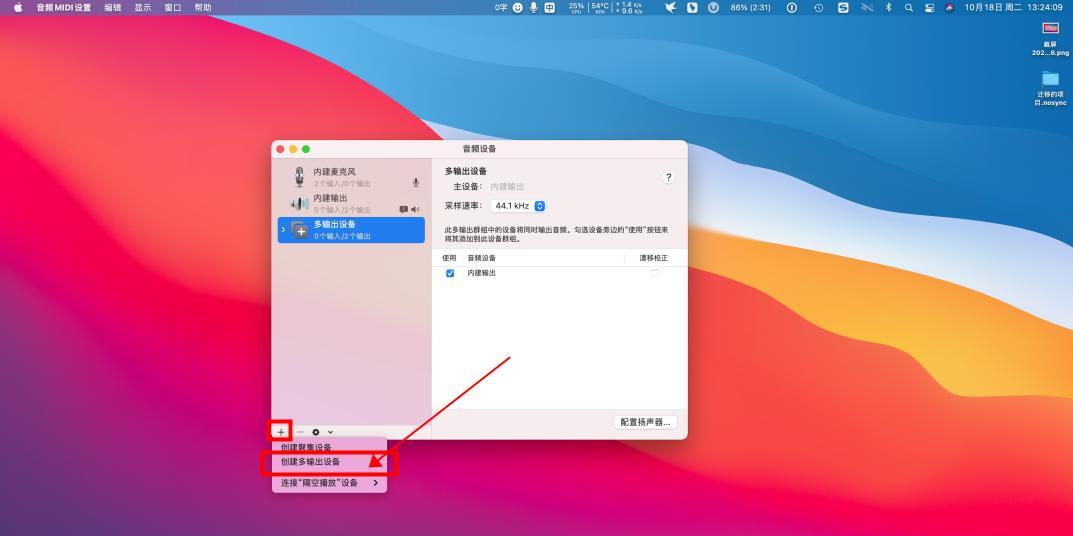
Task: Click the round gray power menu icon
Action: point(714,8)
